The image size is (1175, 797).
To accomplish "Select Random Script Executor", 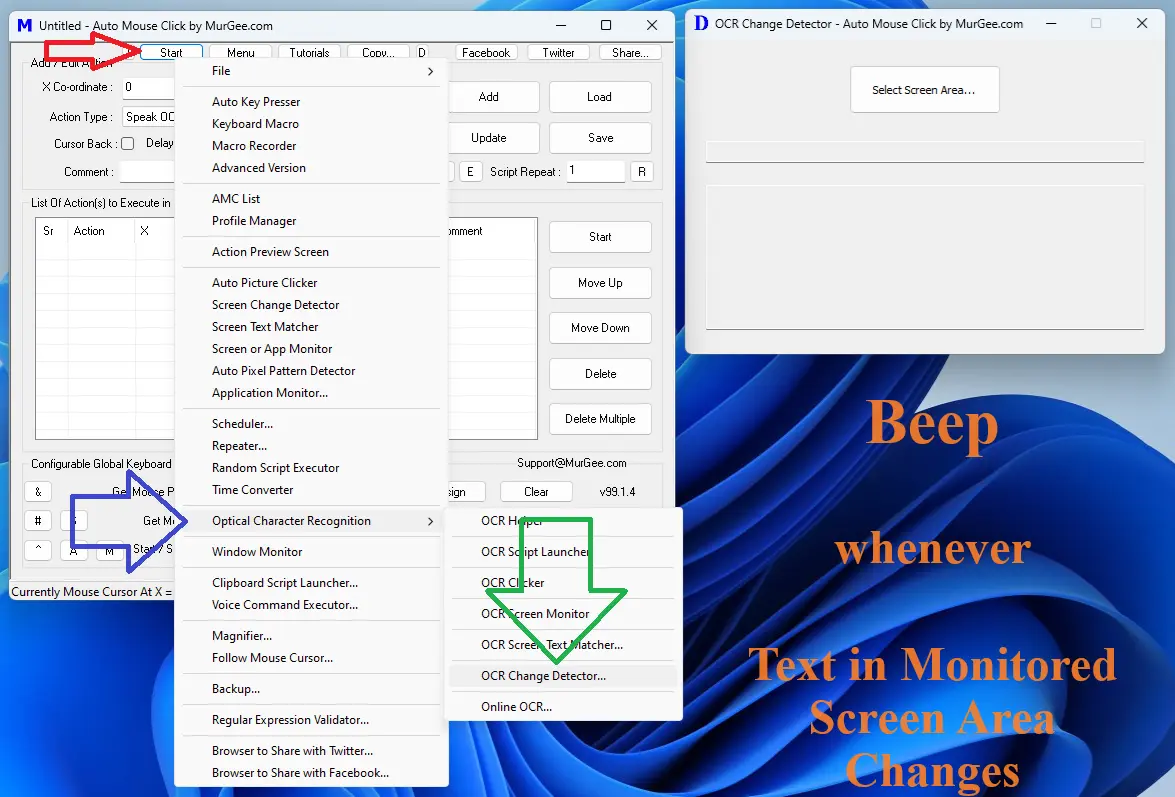I will (x=311, y=467).
